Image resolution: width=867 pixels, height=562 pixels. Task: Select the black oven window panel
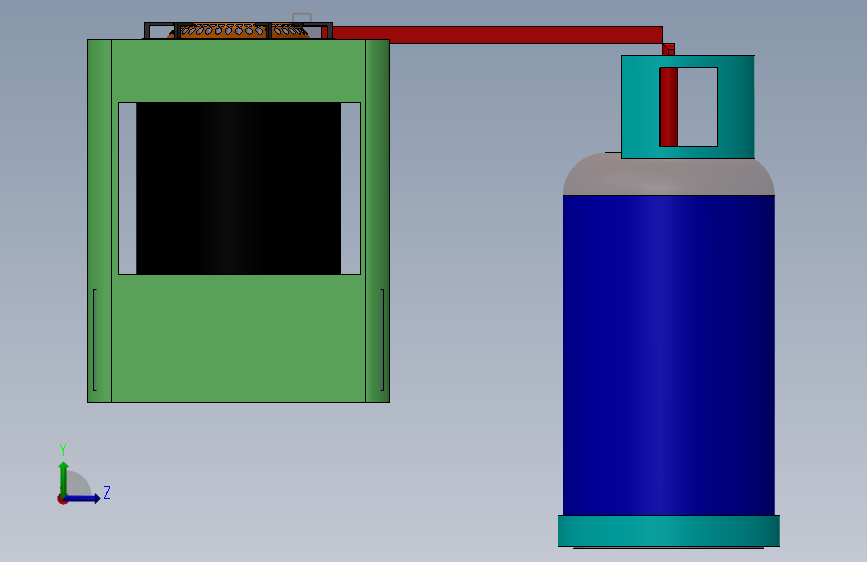click(x=238, y=188)
